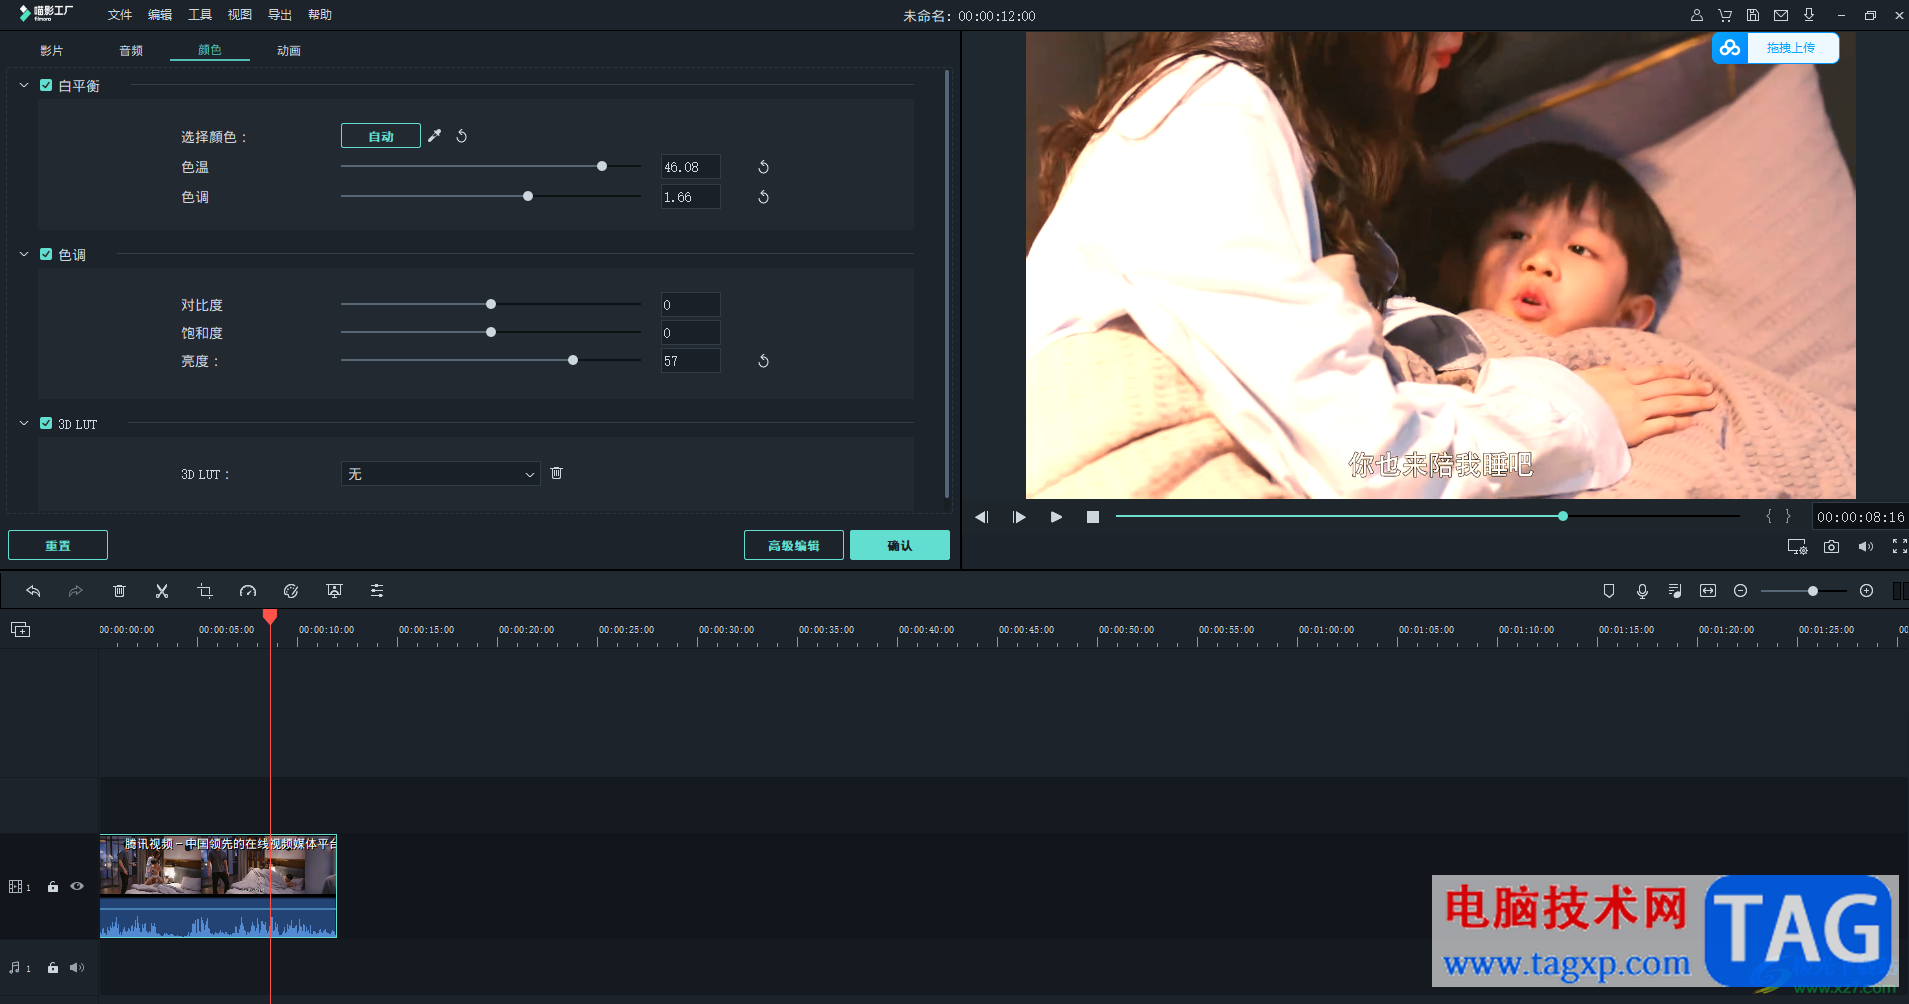Open the 3D LUT dropdown showing 无

click(x=441, y=474)
